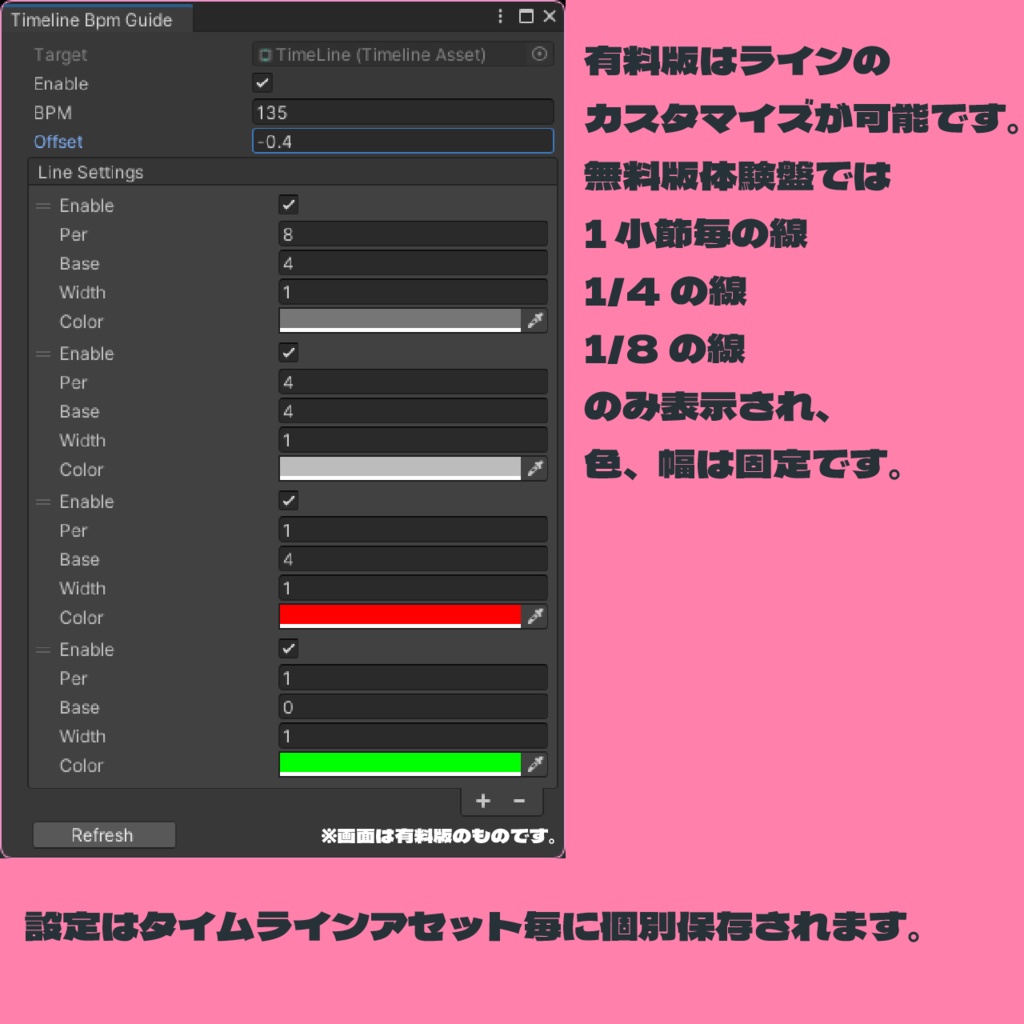Pick color with eyedropper for Per 8 line
The width and height of the screenshot is (1024, 1024).
[x=536, y=321]
